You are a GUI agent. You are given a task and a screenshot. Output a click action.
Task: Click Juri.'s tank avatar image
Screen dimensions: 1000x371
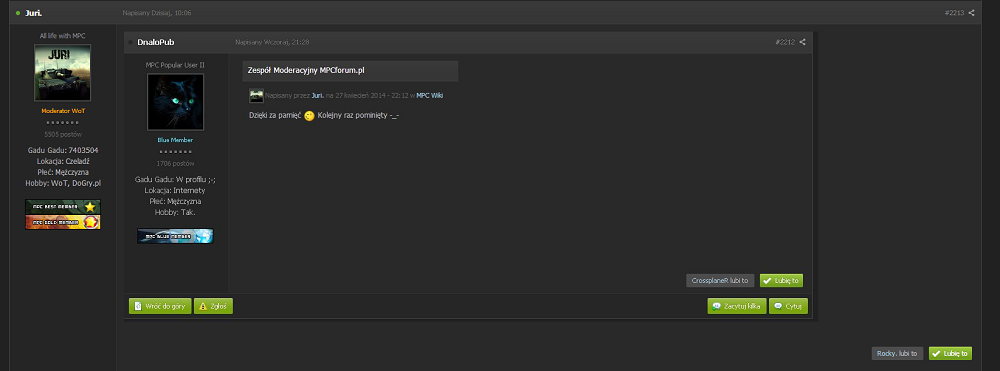[62, 73]
